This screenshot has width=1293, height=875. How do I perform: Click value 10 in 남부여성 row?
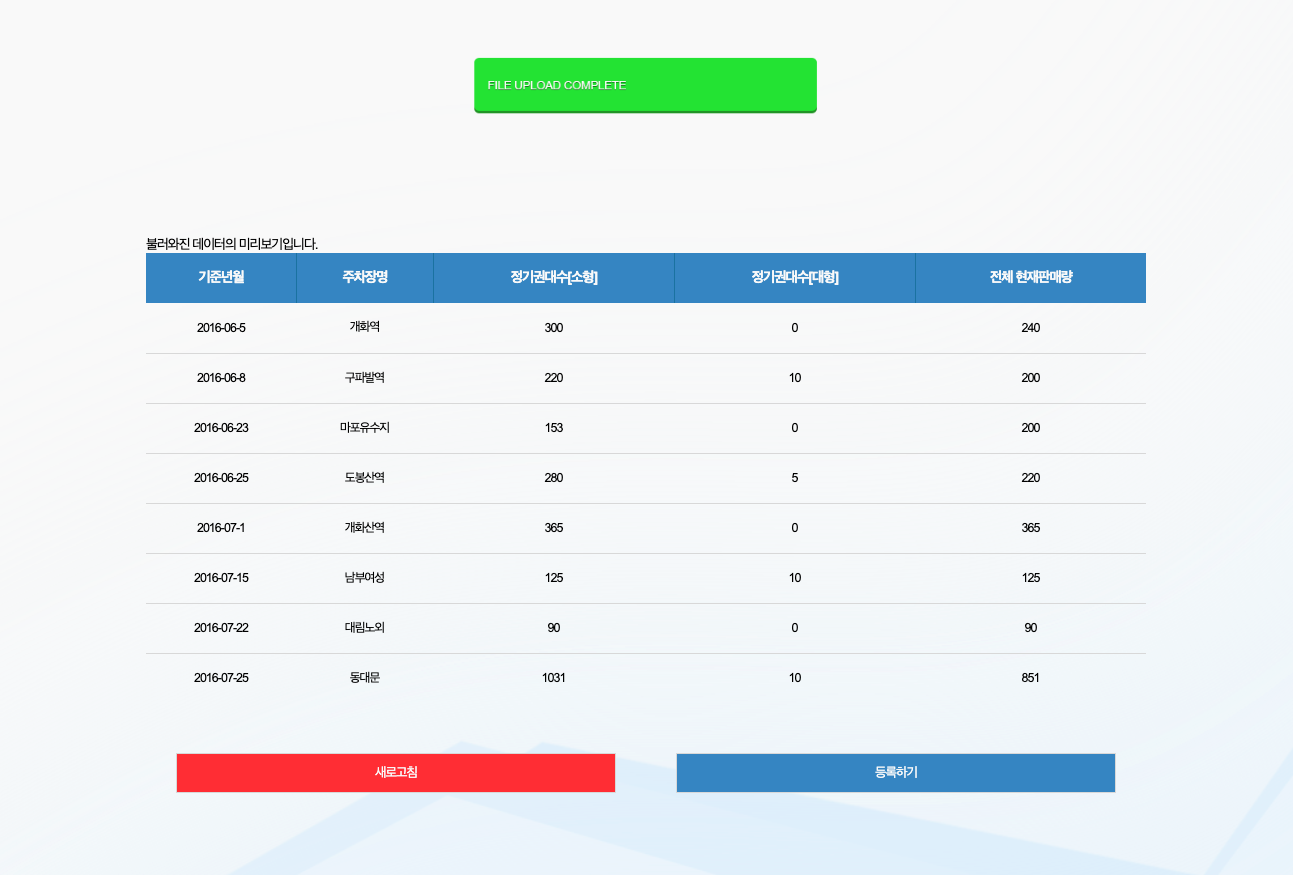(795, 578)
